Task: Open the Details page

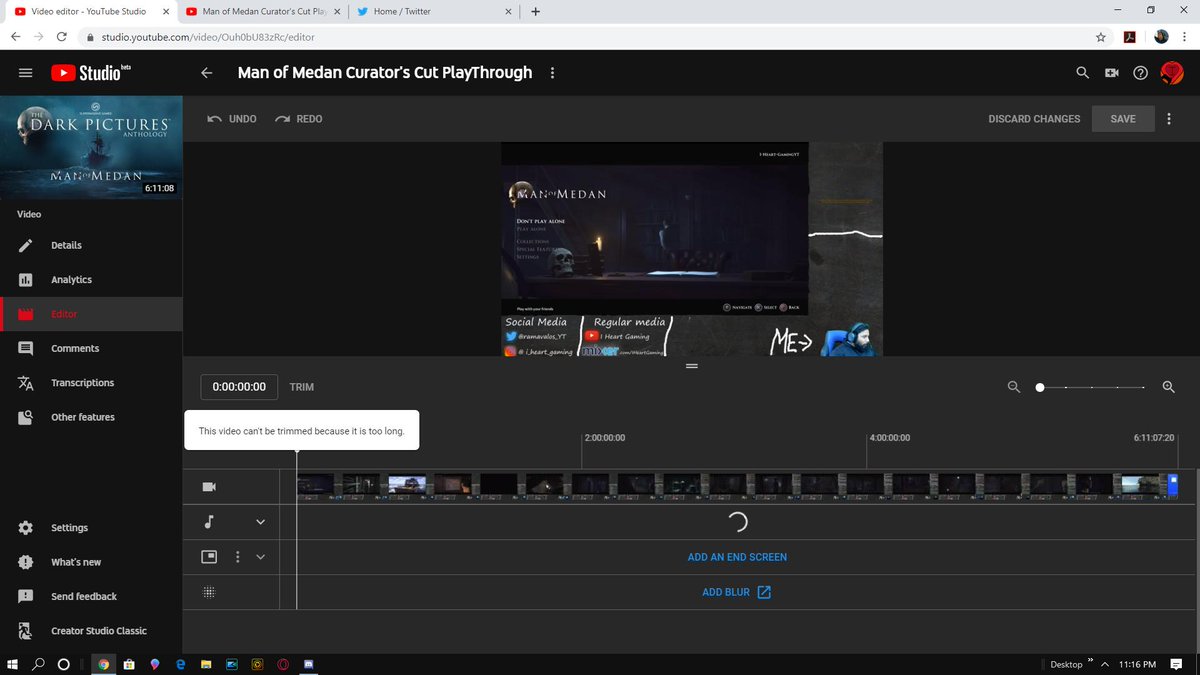Action: pos(91,245)
